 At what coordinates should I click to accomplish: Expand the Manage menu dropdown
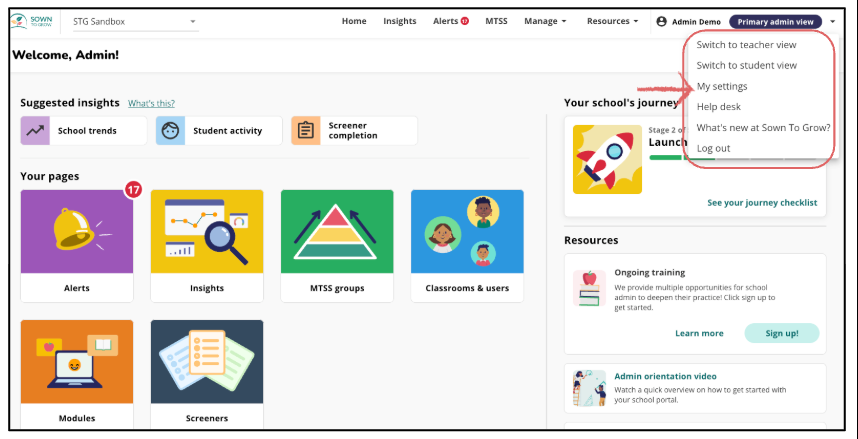pyautogui.click(x=545, y=21)
